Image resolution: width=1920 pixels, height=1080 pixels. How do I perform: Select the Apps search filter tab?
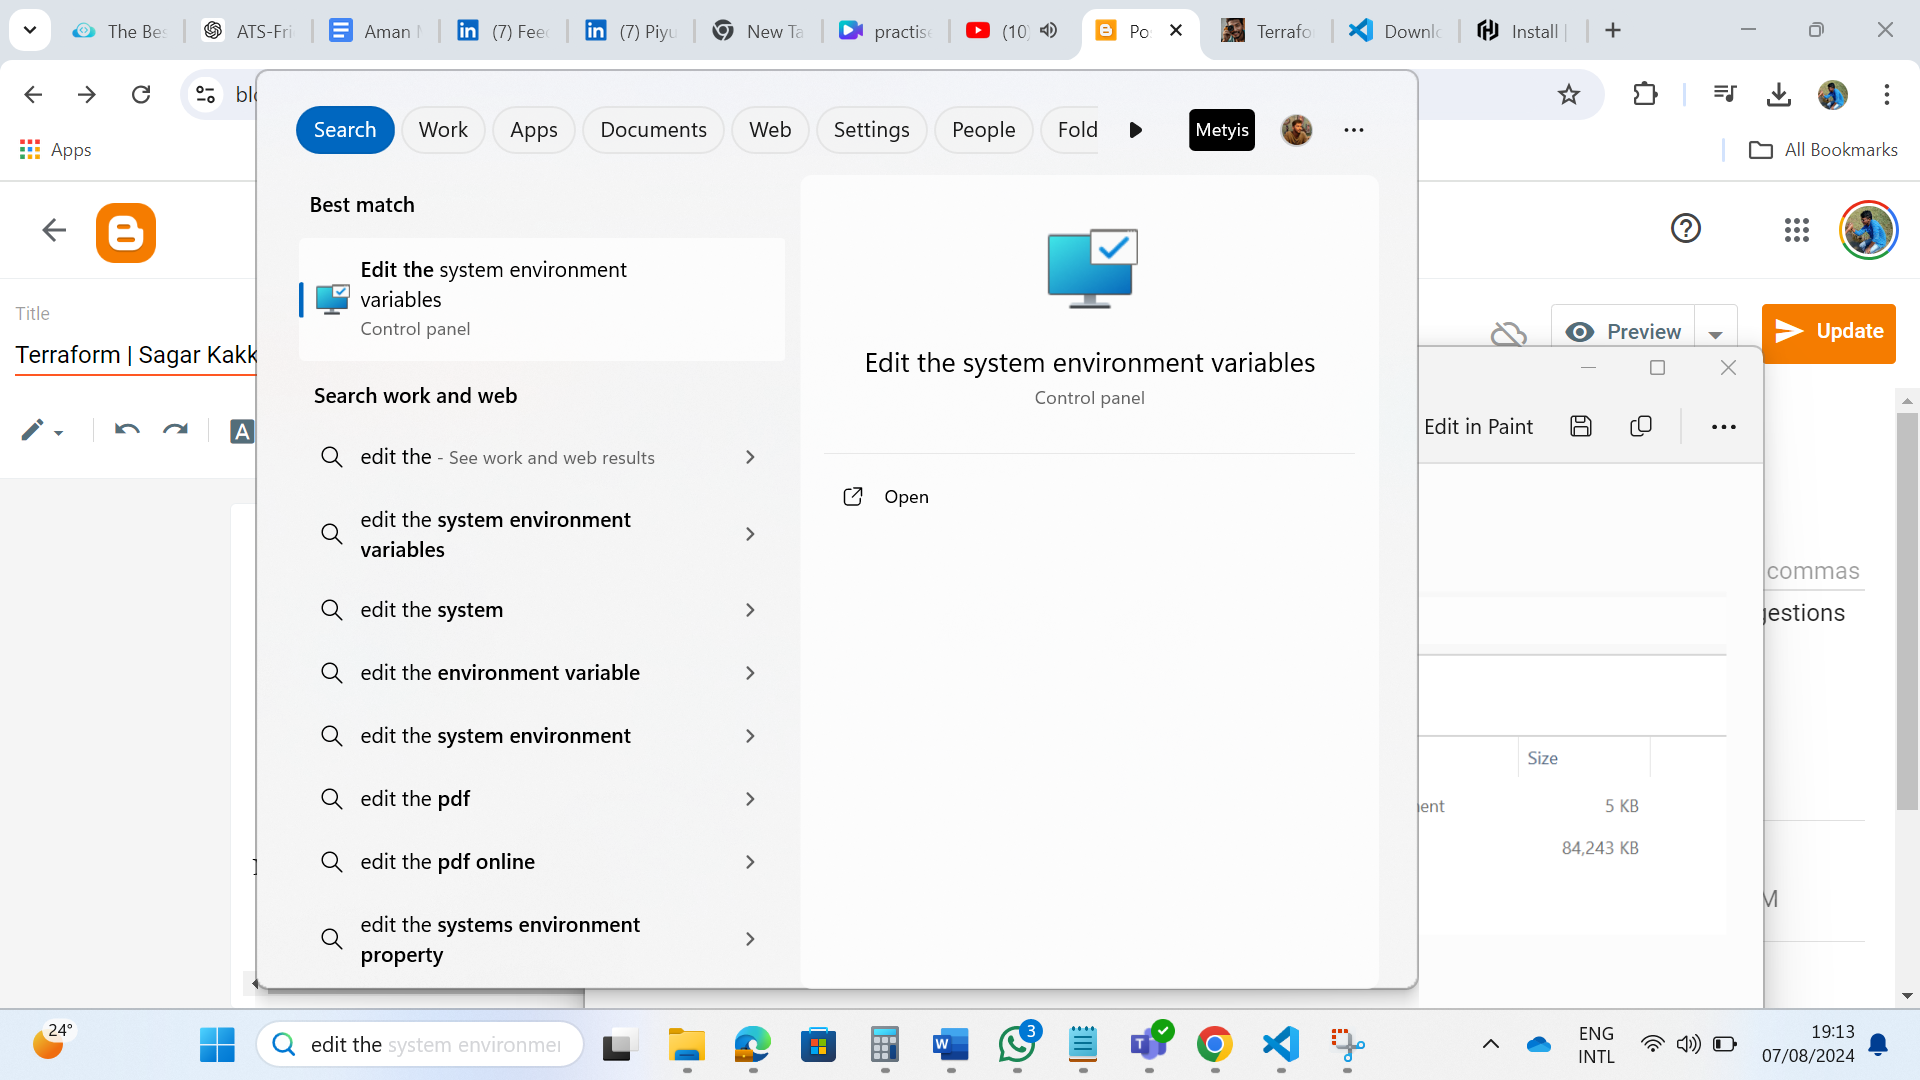(x=533, y=130)
